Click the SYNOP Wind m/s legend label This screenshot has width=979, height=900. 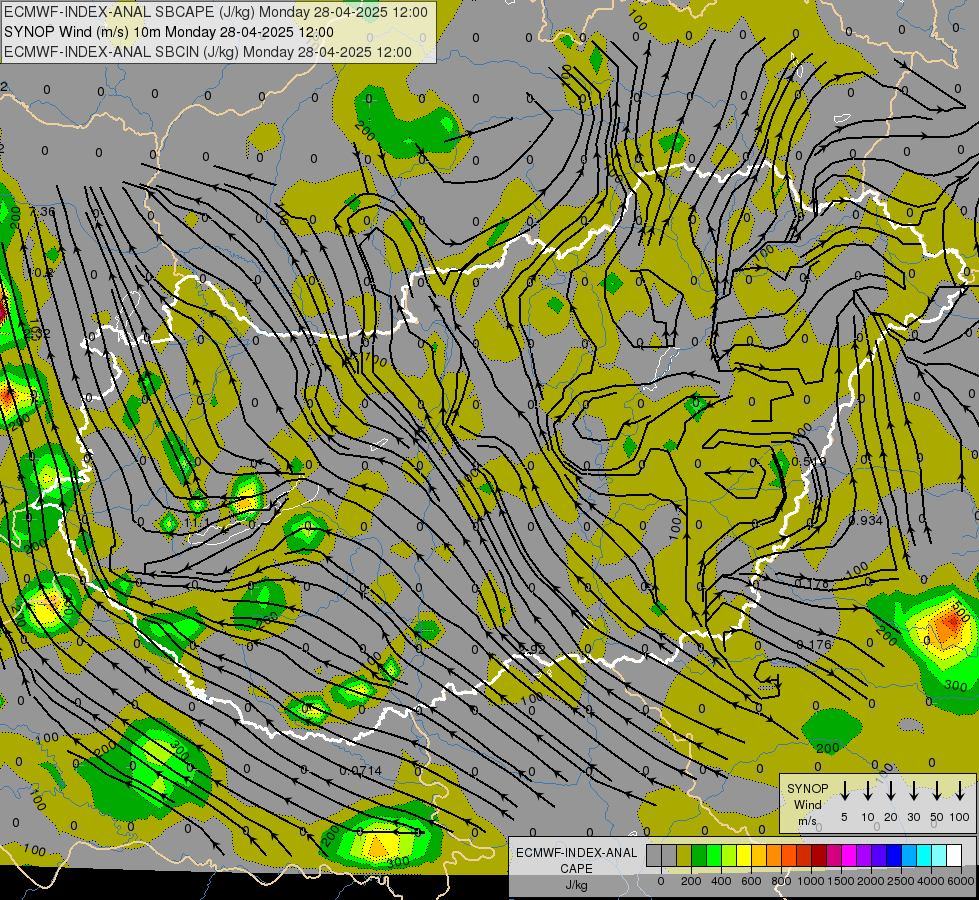pyautogui.click(x=807, y=804)
